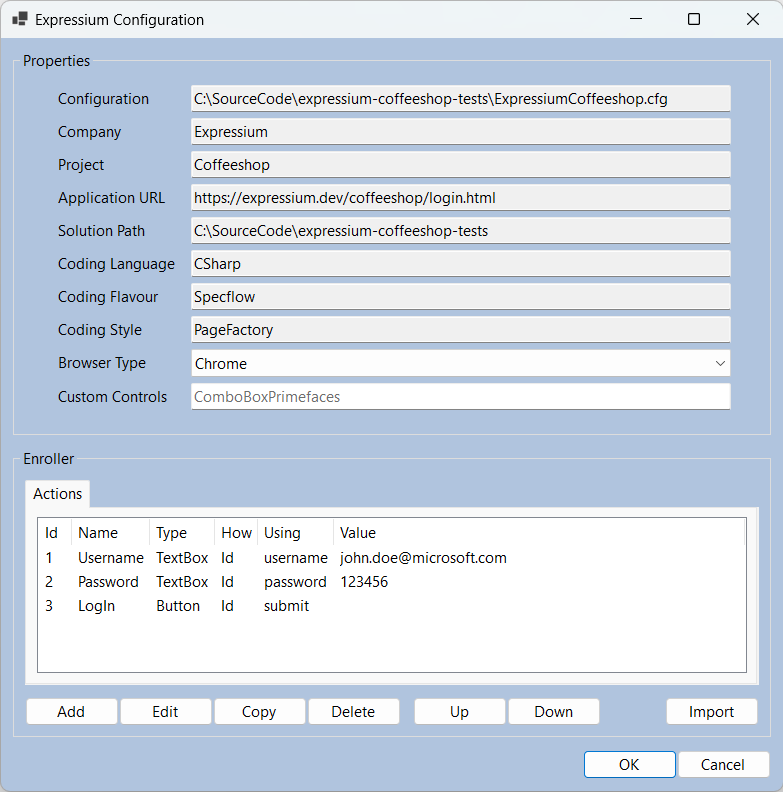The image size is (783, 792).
Task: Click the submit cell in LogIn row
Action: (x=286, y=606)
